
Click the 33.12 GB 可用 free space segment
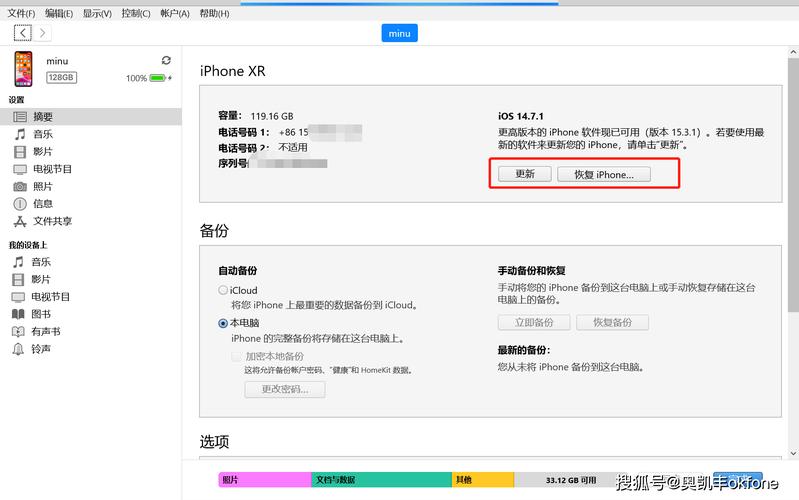pyautogui.click(x=571, y=480)
